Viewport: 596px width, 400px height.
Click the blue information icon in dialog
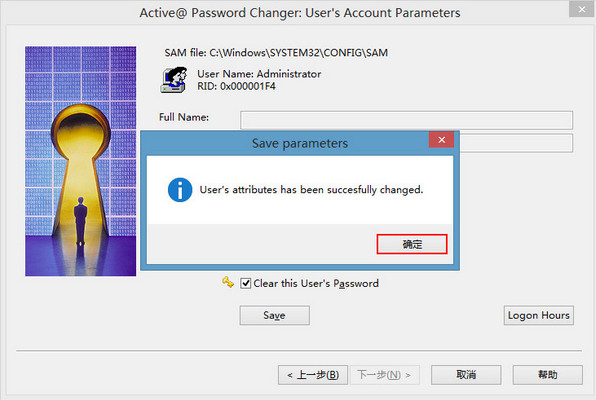coord(180,189)
